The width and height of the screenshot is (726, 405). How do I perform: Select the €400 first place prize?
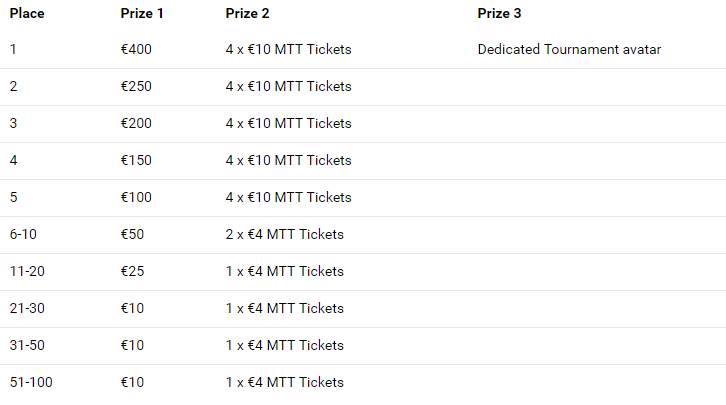pos(136,50)
